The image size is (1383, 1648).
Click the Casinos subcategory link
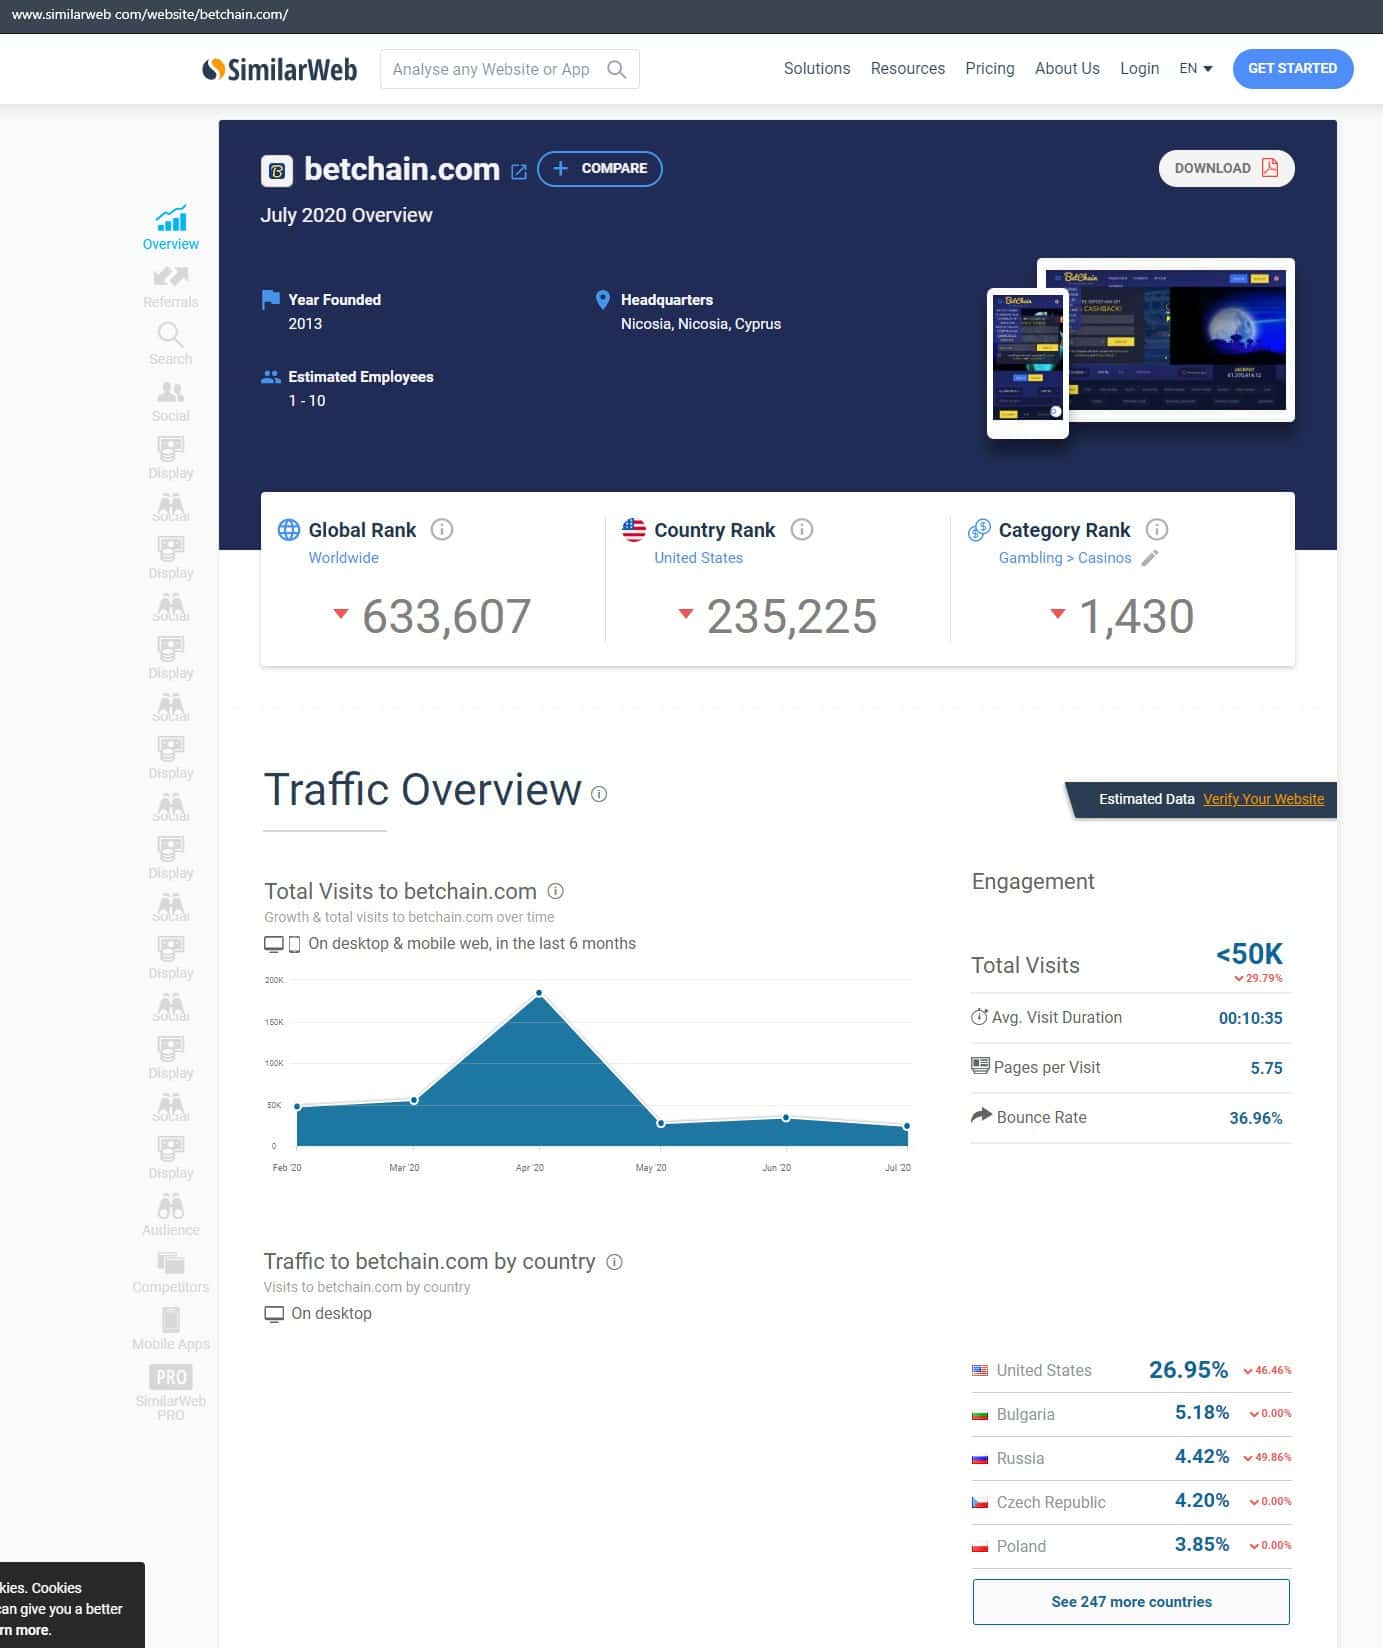click(1105, 558)
